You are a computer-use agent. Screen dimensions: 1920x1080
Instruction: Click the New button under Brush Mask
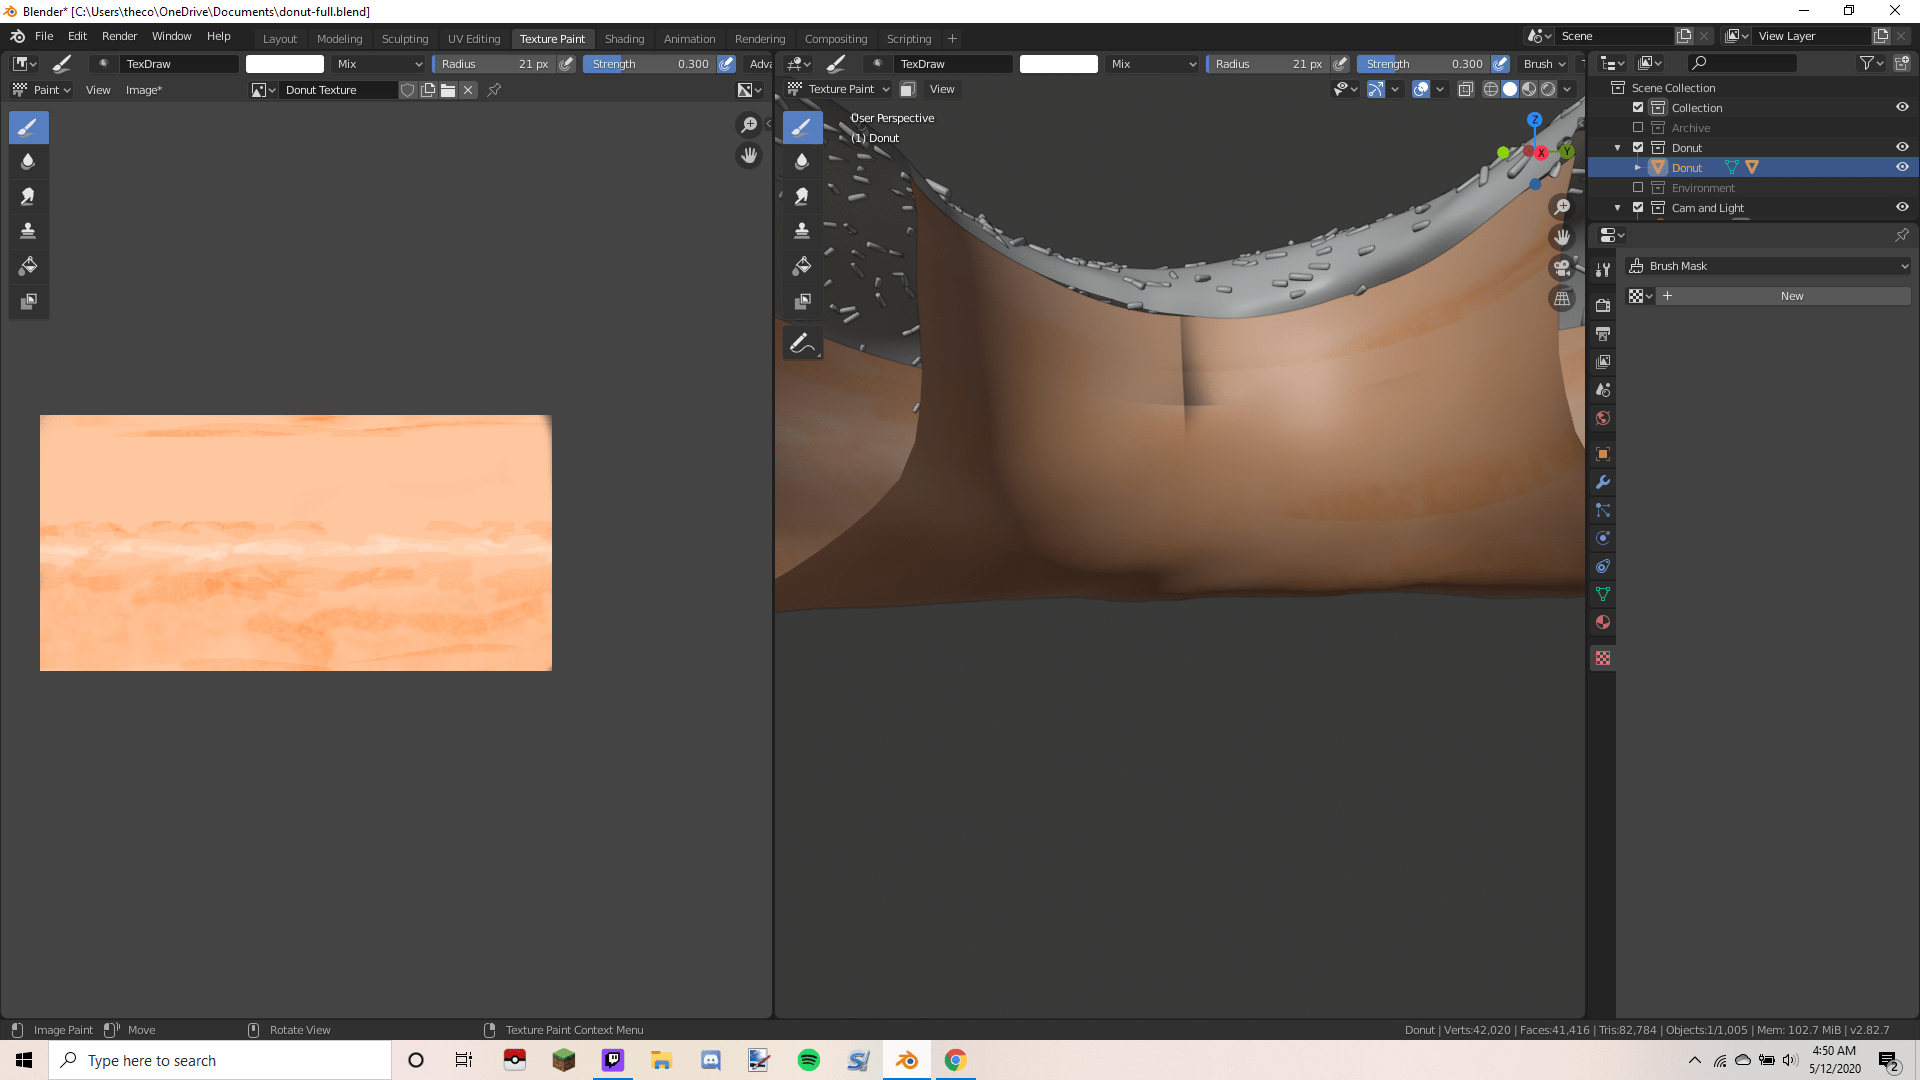pyautogui.click(x=1790, y=296)
